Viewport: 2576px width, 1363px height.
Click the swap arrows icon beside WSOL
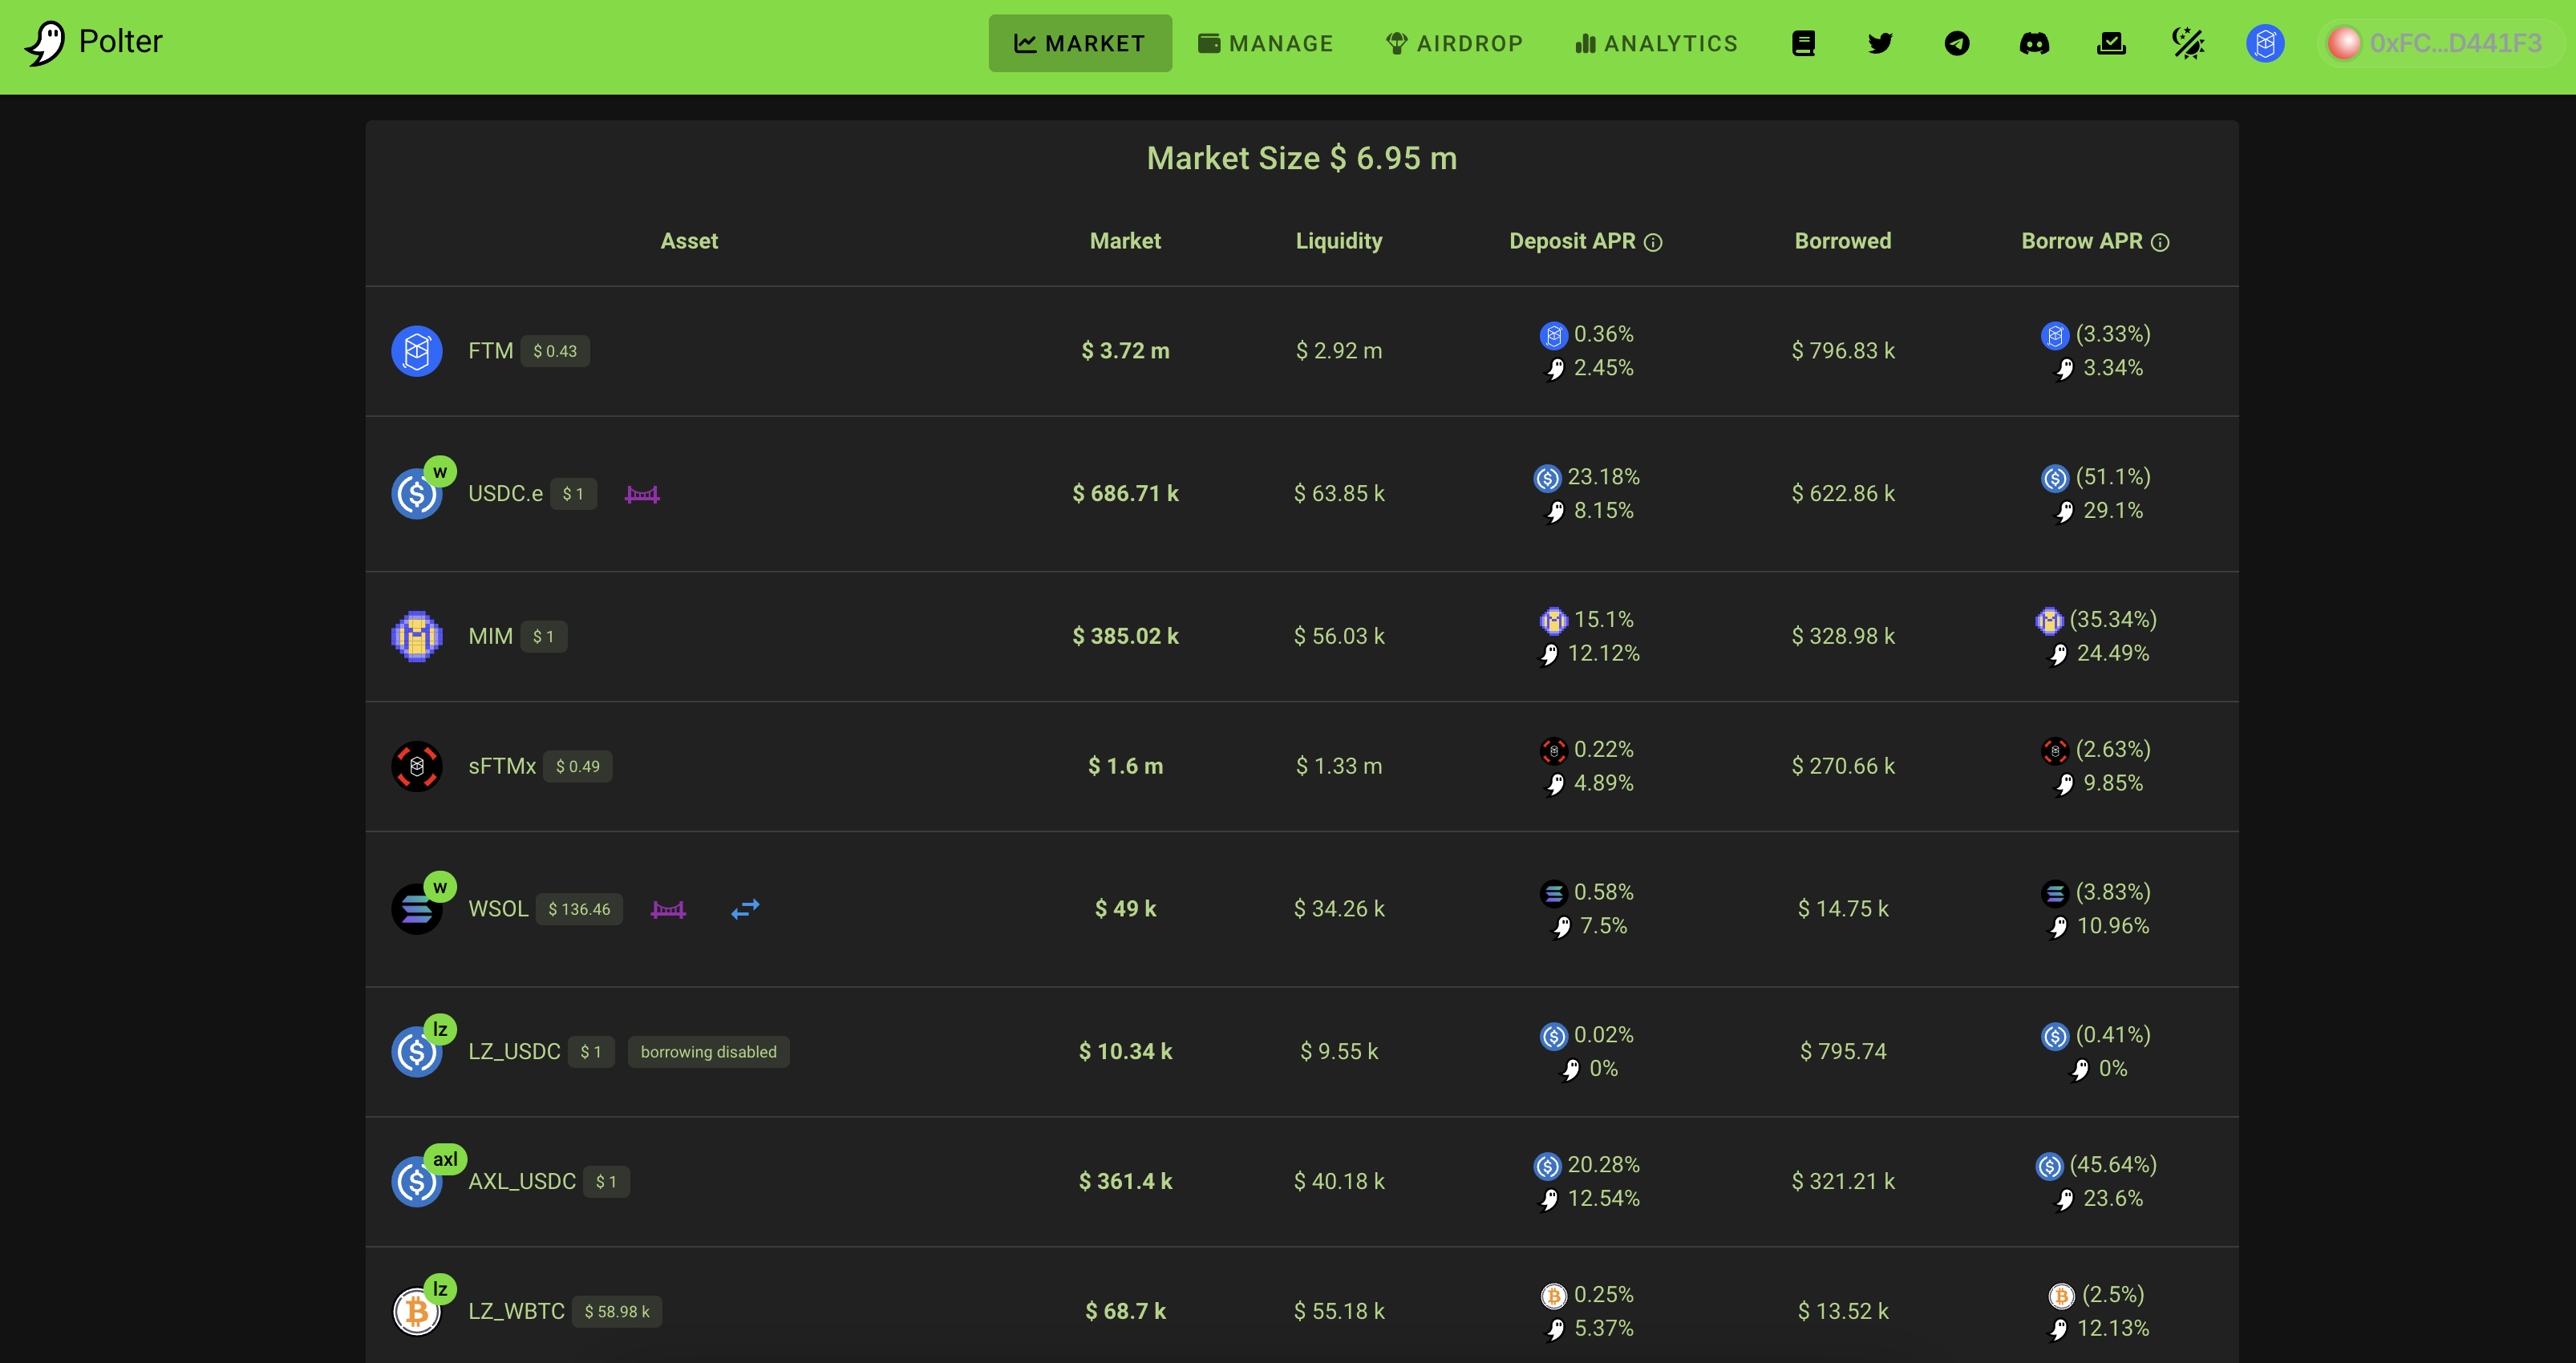pyautogui.click(x=745, y=909)
